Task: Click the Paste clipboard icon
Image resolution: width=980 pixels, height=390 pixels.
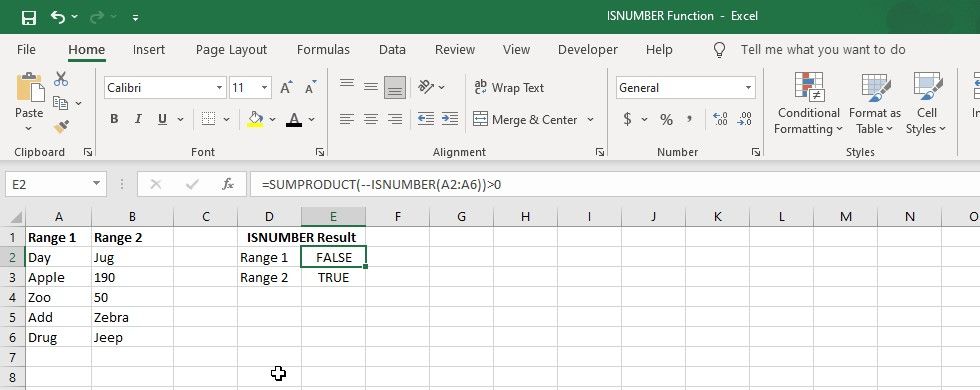Action: (x=29, y=88)
